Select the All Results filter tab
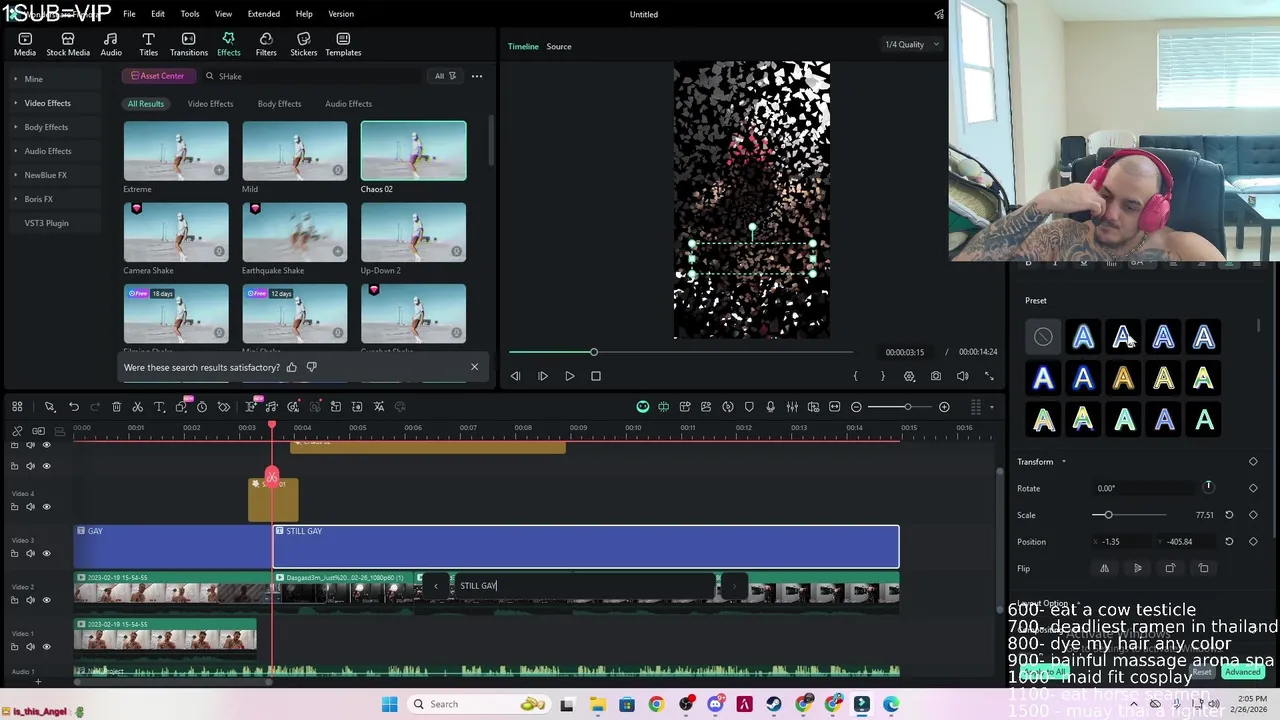 (146, 104)
